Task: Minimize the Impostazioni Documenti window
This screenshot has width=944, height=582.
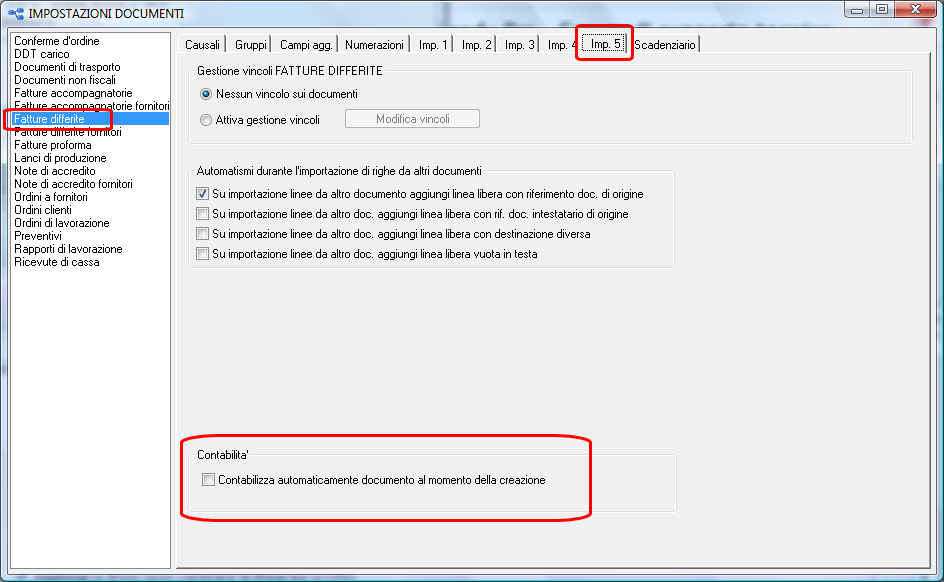Action: pyautogui.click(x=857, y=9)
